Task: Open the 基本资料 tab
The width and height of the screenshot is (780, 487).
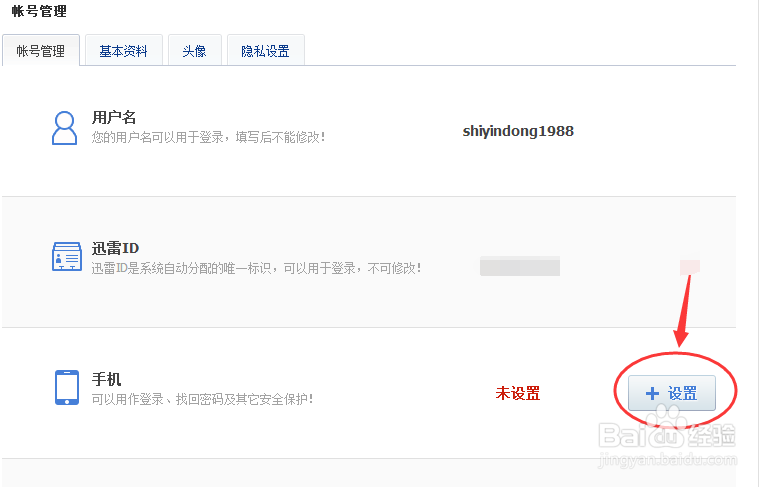Action: point(123,51)
